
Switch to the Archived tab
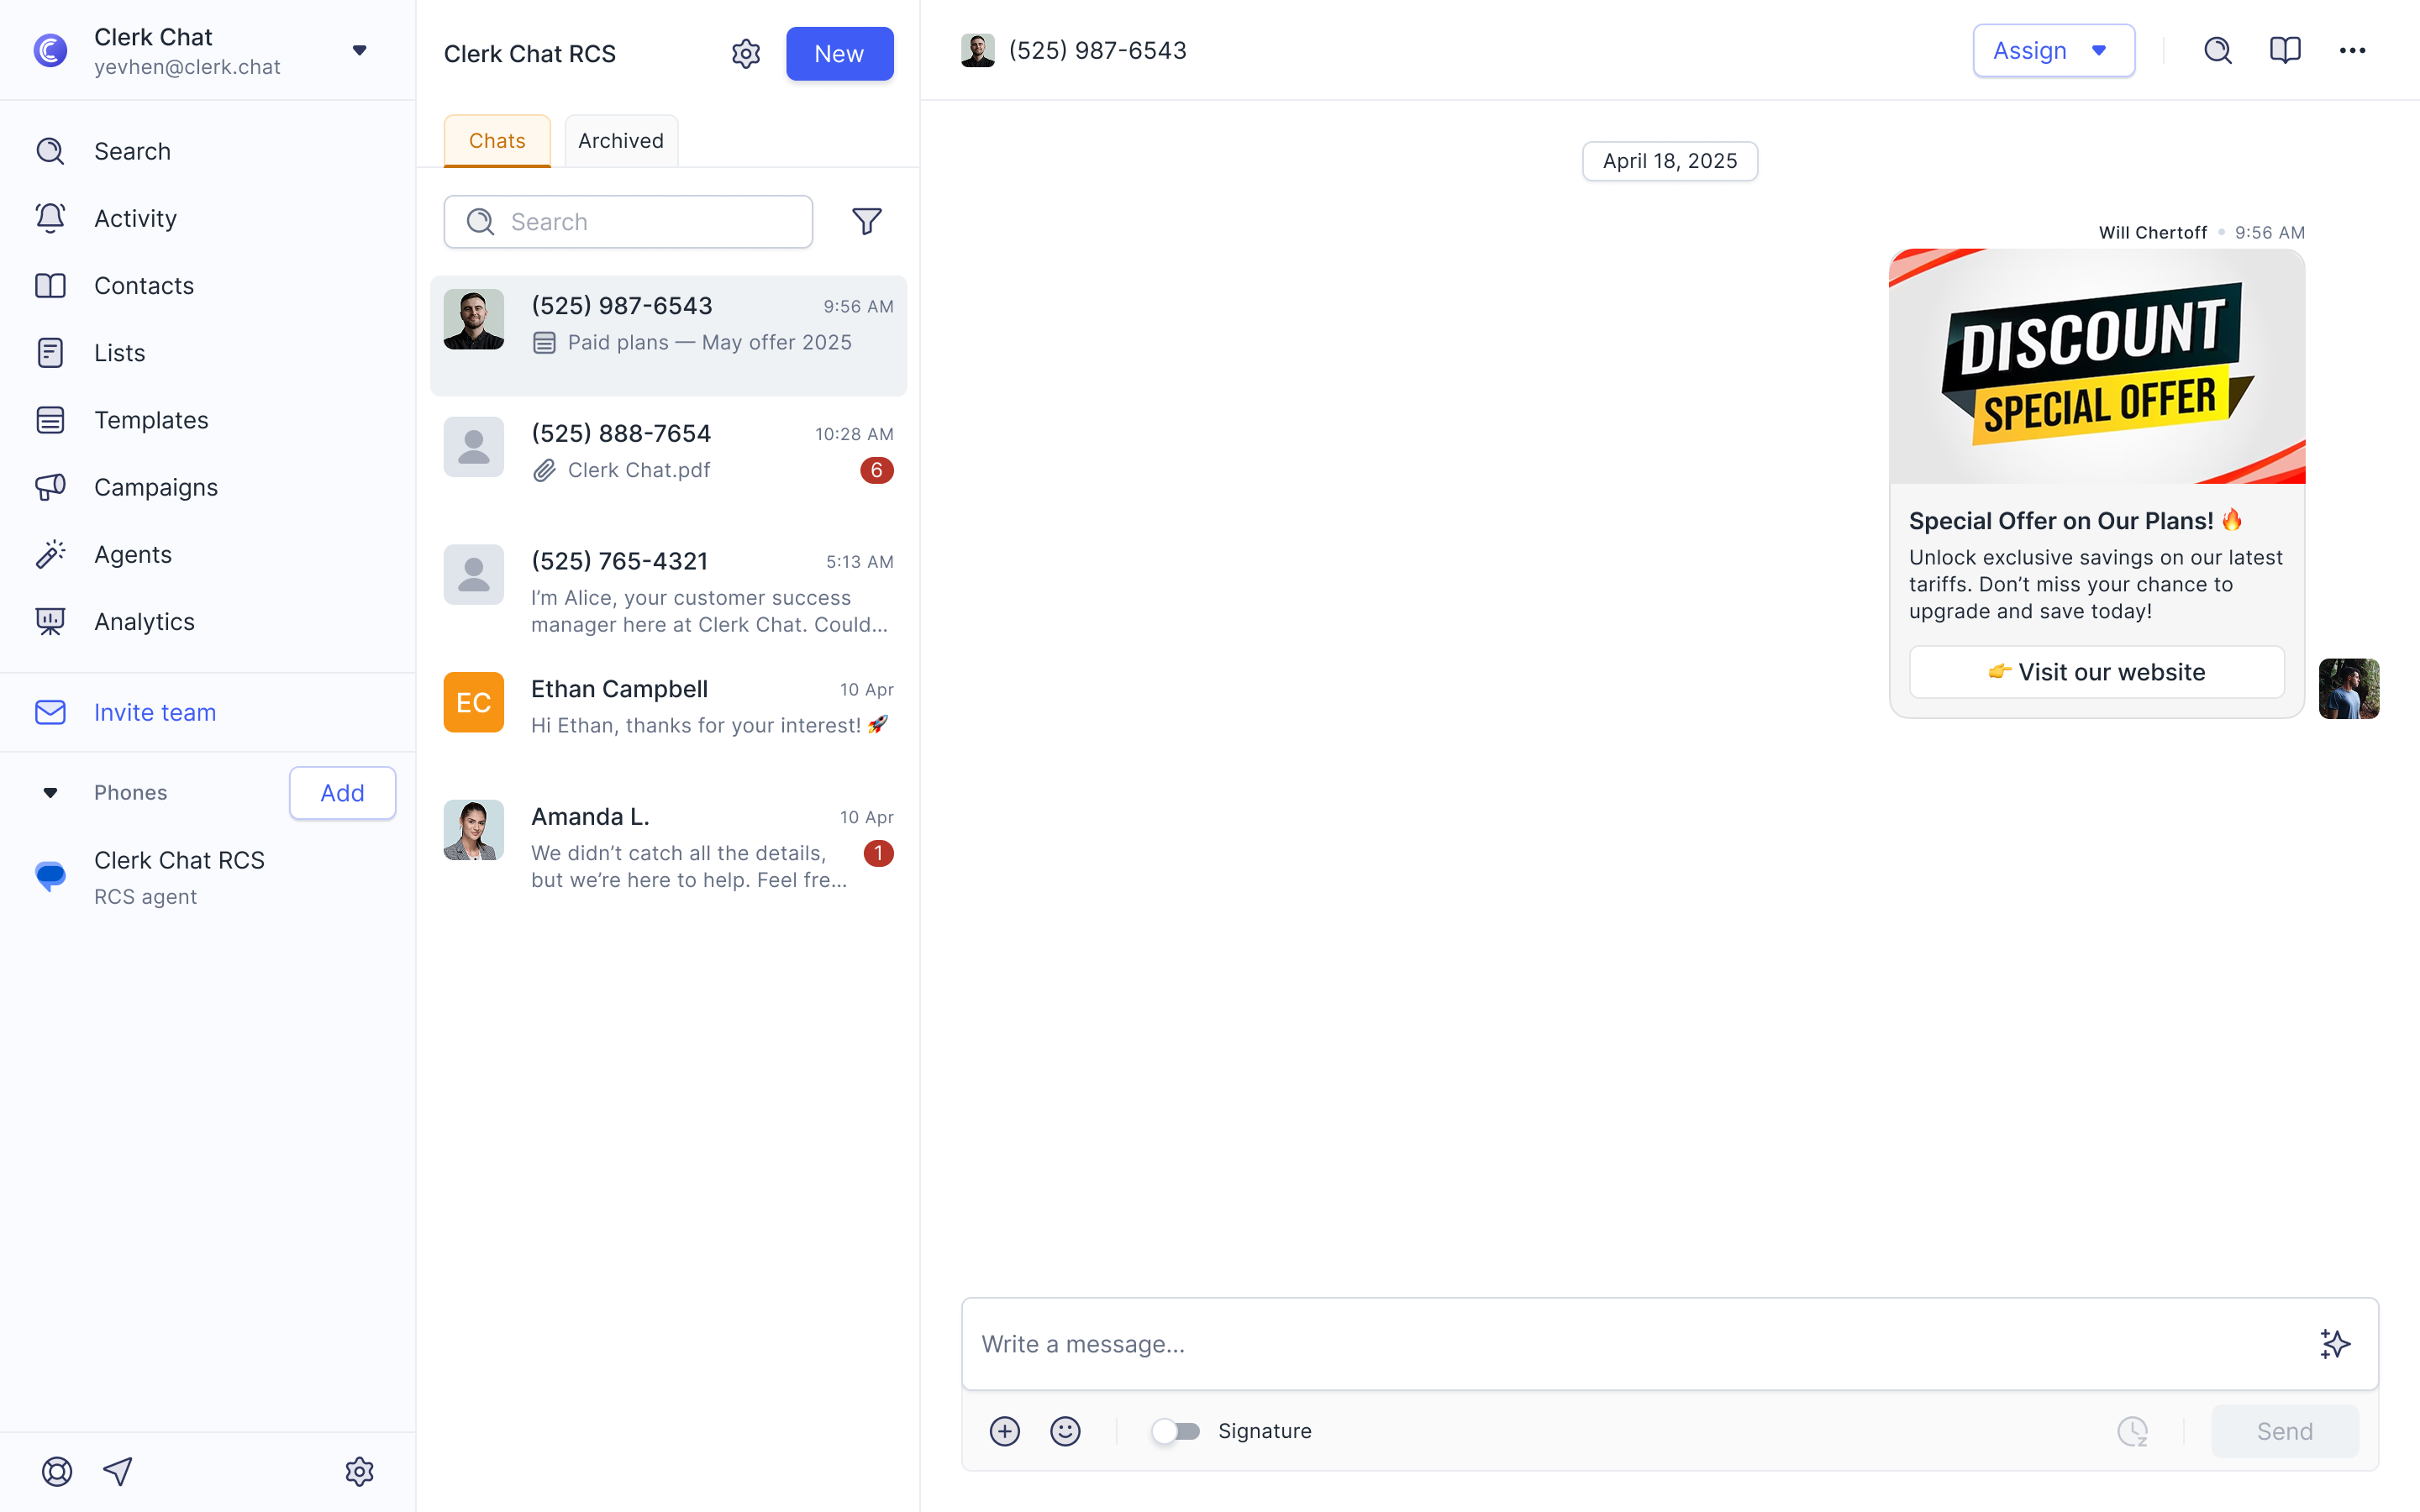coord(620,141)
